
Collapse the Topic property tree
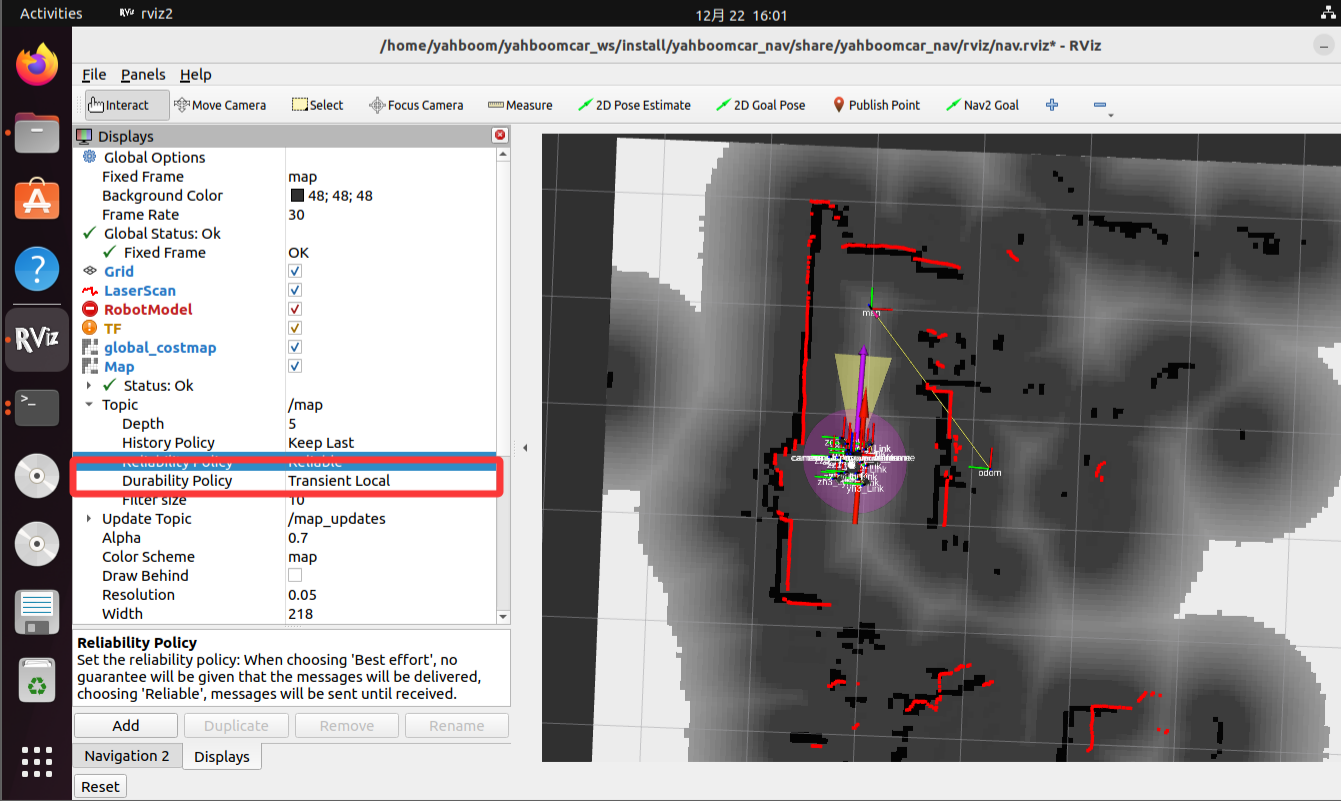coord(90,405)
